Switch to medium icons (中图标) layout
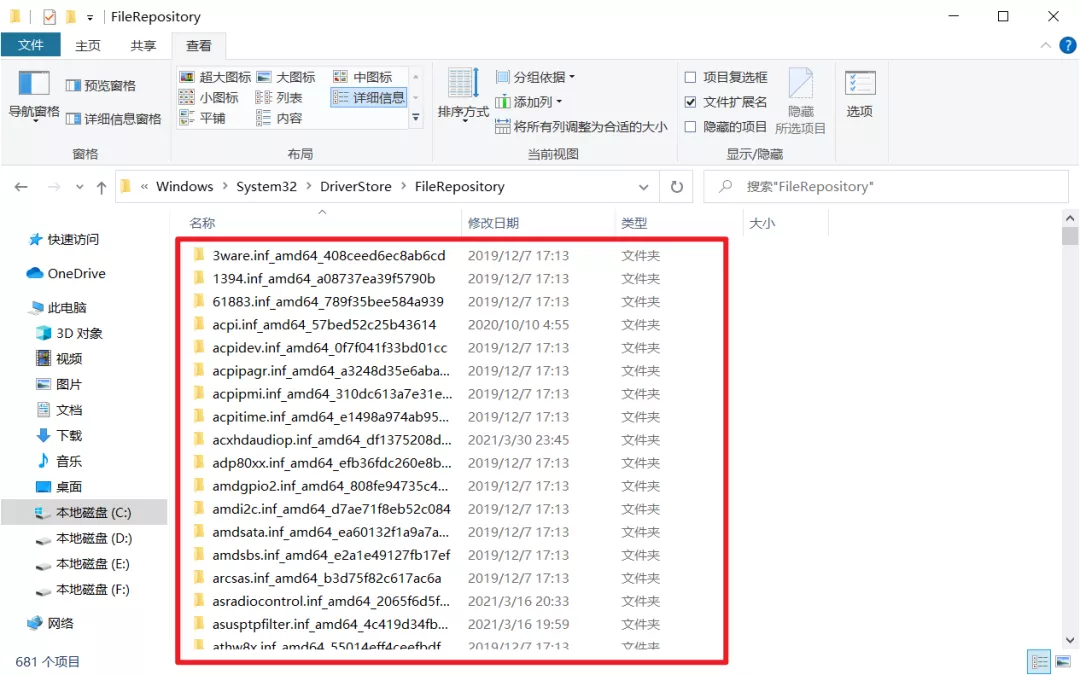1080x675 pixels. coord(363,77)
